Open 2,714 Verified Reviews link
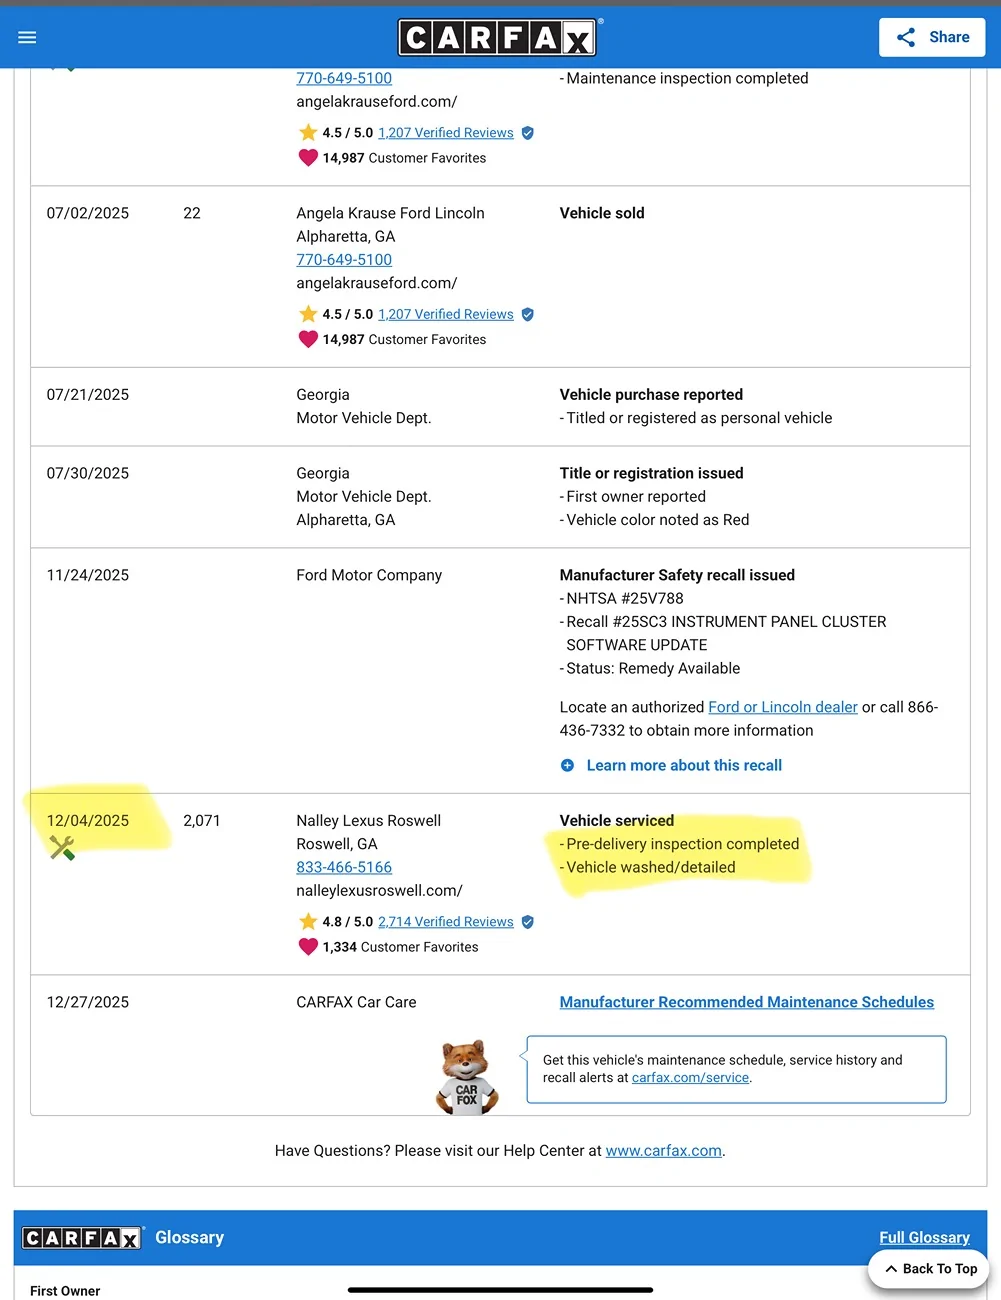1001x1300 pixels. click(x=446, y=922)
